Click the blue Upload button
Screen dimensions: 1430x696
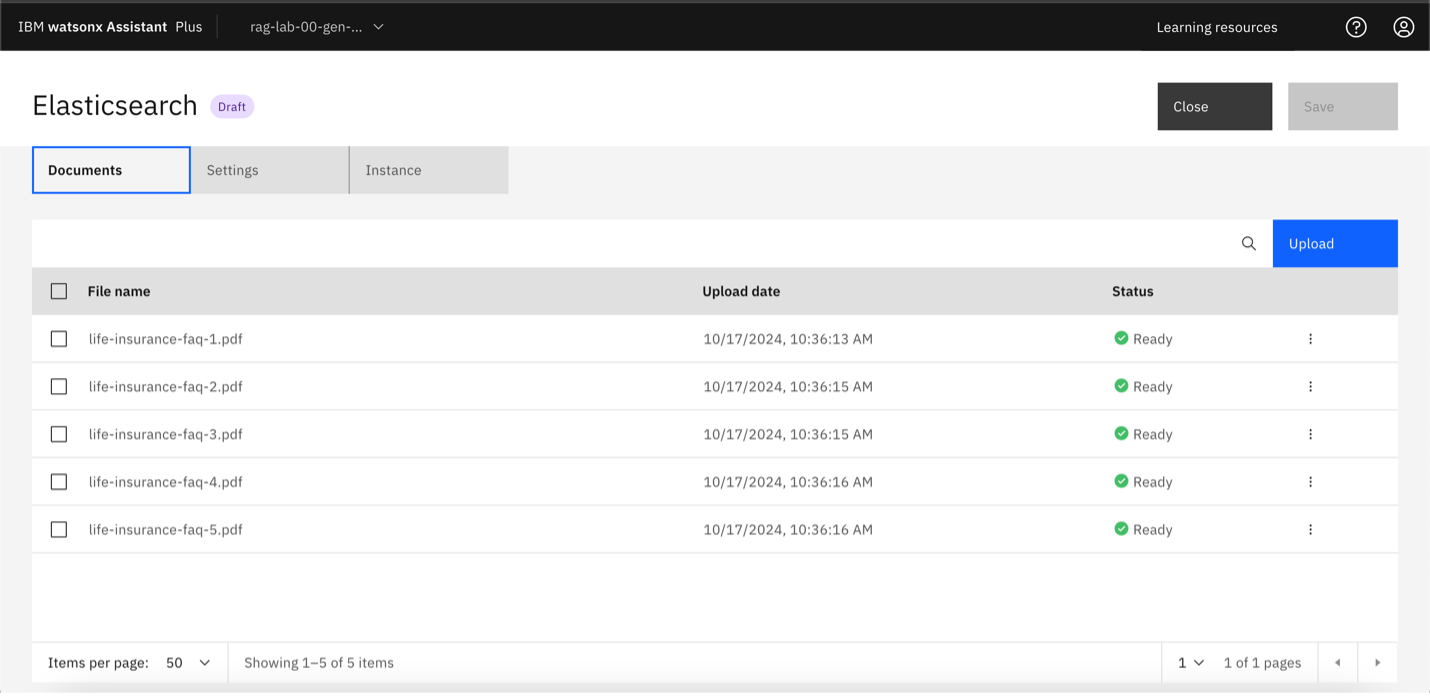pos(1334,244)
